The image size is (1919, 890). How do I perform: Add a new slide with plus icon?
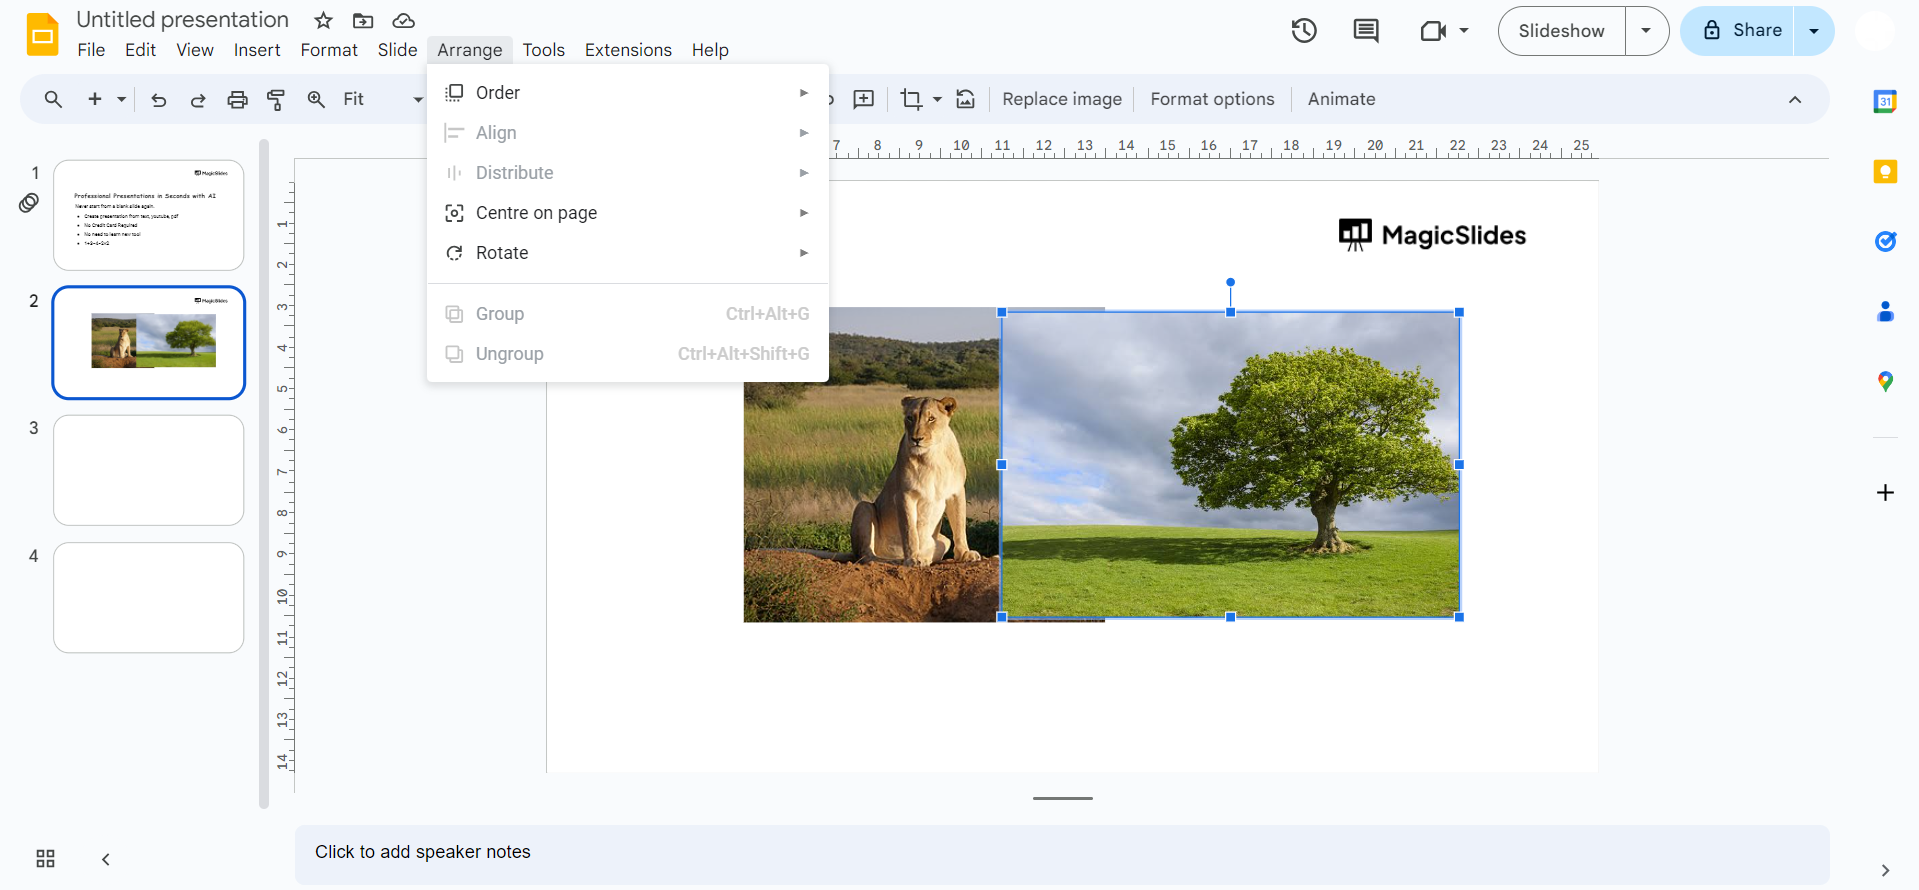pos(95,99)
